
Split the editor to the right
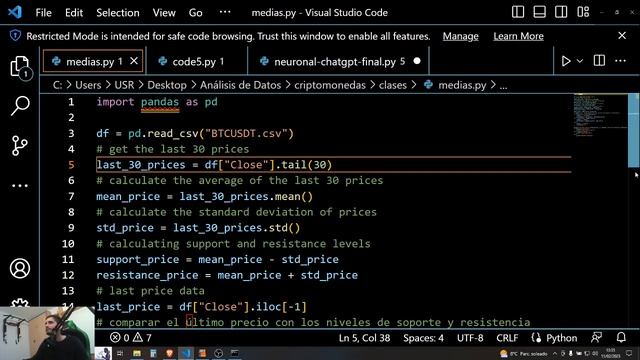(599, 61)
